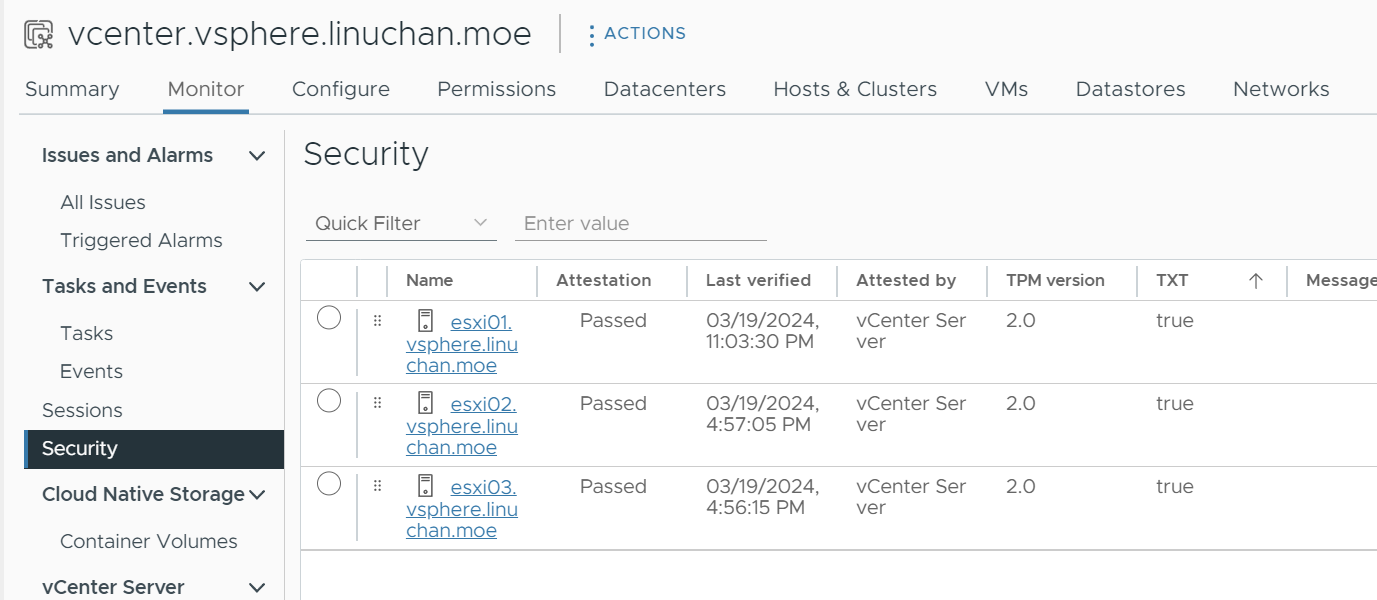Select the esxi02 row radio button
This screenshot has height=600, width=1377.
click(329, 401)
